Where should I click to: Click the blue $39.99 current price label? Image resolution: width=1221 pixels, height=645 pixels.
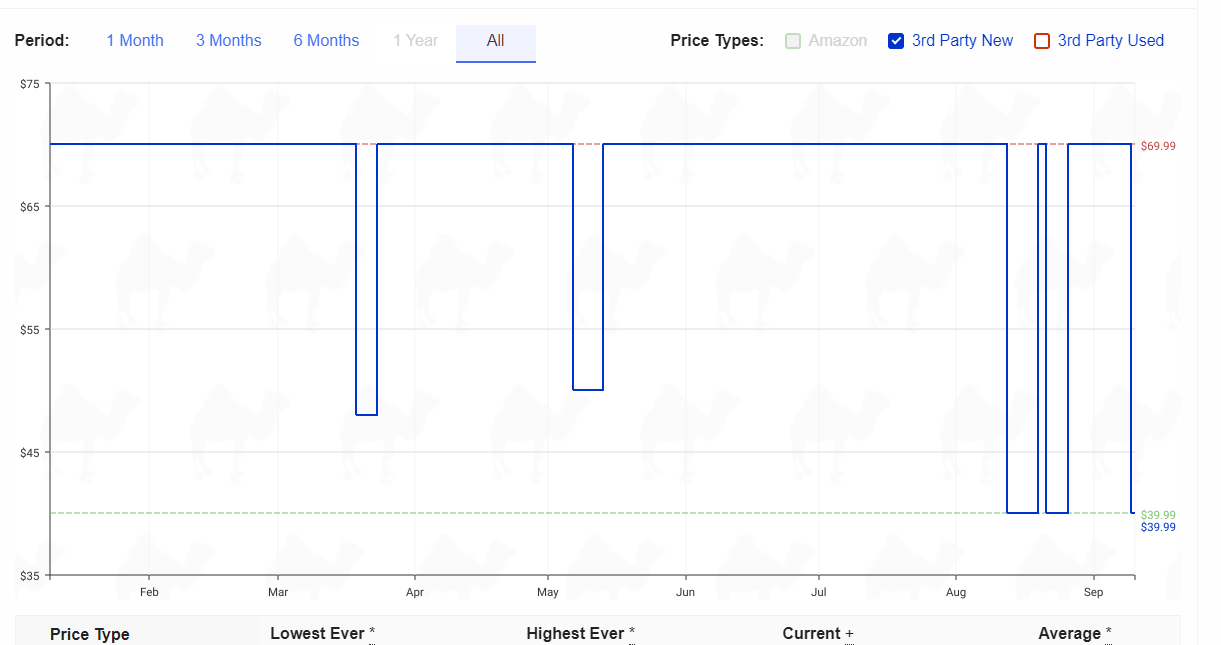(x=1158, y=527)
